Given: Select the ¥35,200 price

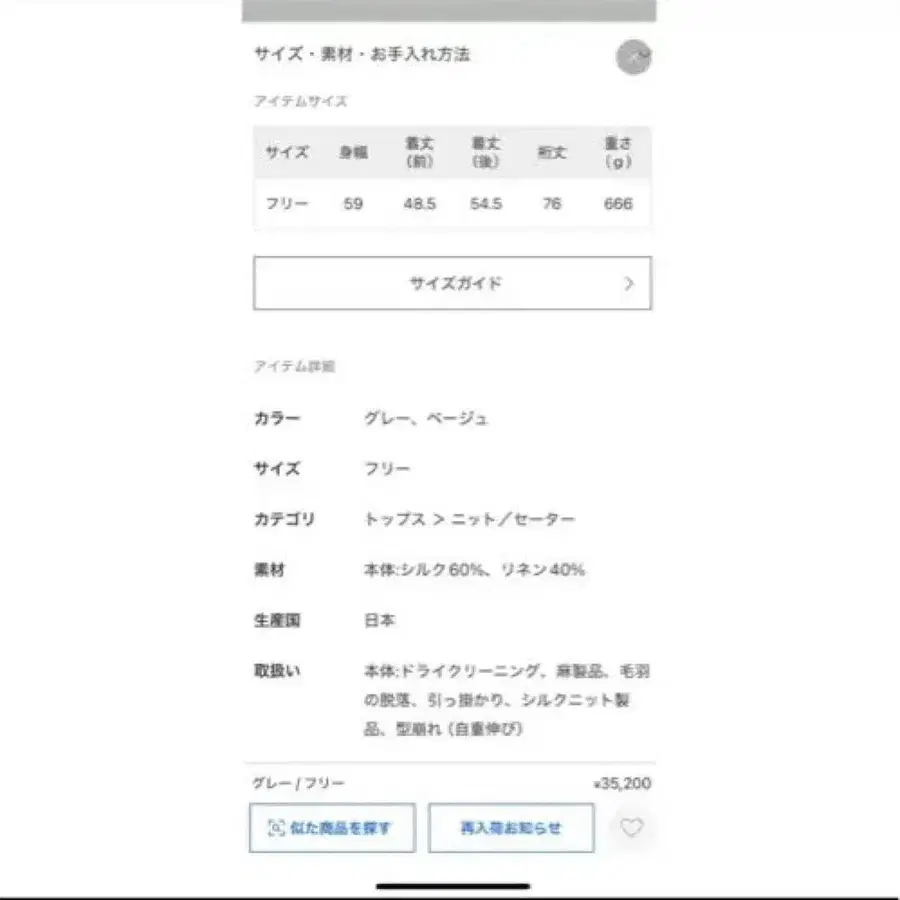Looking at the screenshot, I should pos(622,783).
